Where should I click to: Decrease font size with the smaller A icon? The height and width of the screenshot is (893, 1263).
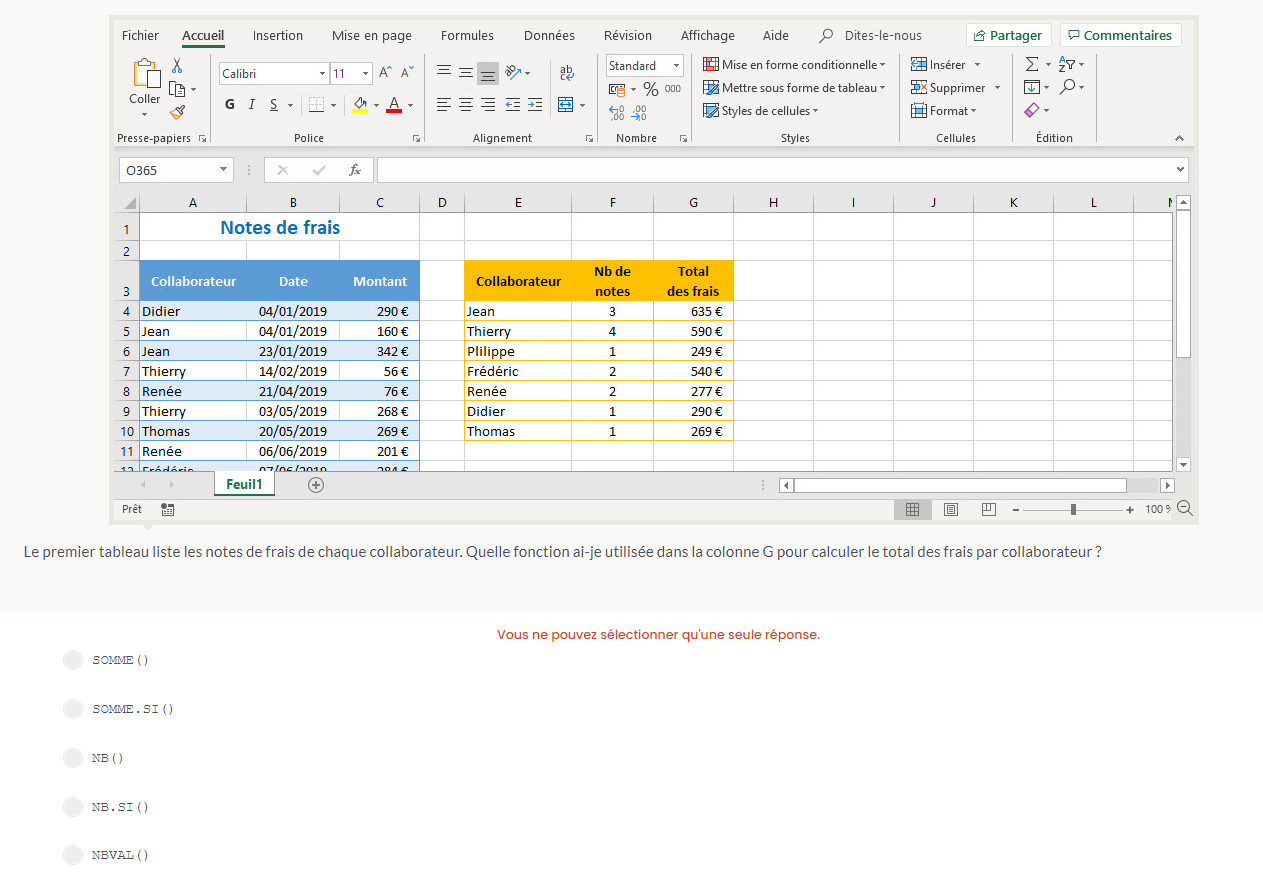pyautogui.click(x=407, y=73)
